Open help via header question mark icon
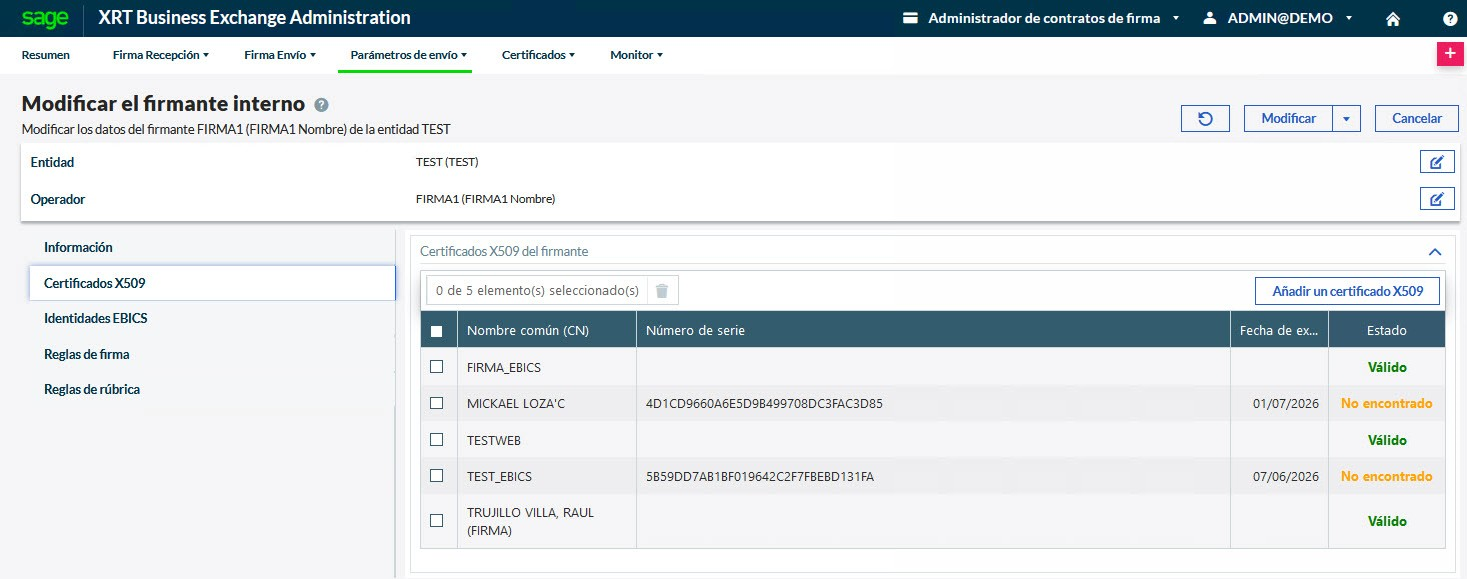This screenshot has width=1467, height=579. [1449, 18]
